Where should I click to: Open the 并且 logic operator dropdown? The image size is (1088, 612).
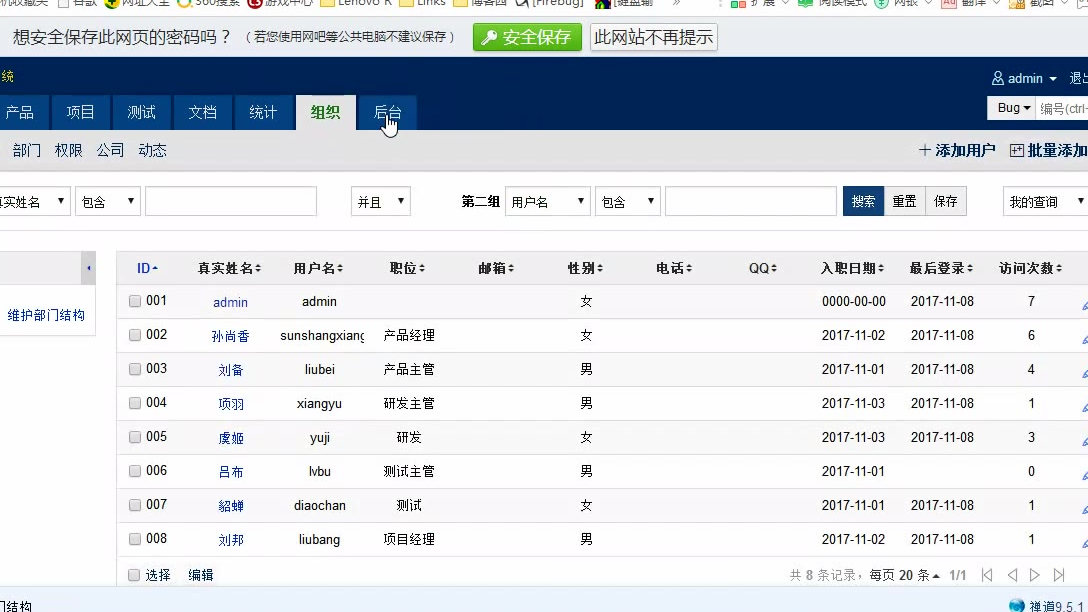coord(380,202)
